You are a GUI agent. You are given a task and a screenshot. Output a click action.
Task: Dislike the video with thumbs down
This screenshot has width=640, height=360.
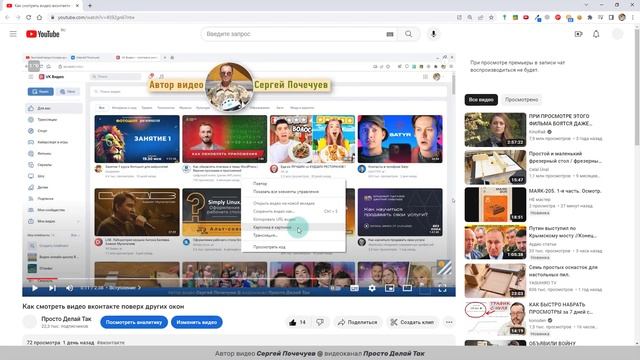[320, 322]
